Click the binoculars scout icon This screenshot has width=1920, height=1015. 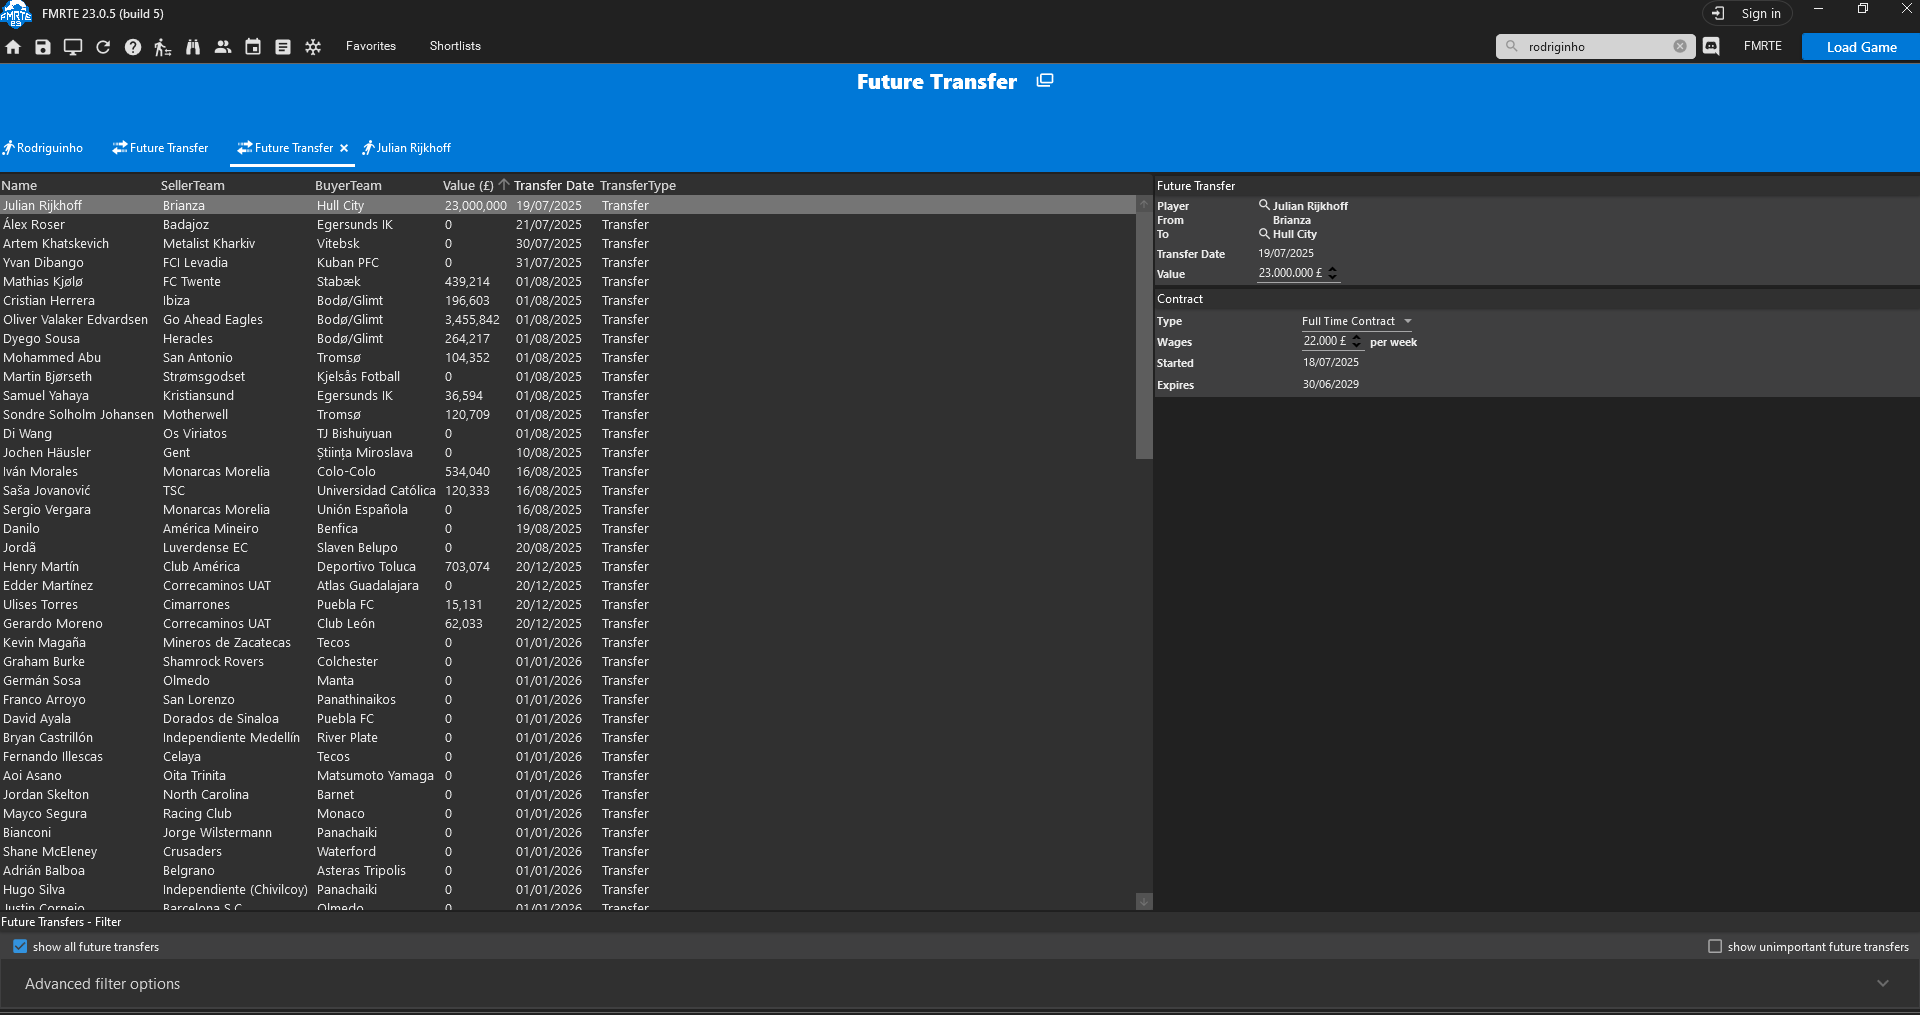193,47
